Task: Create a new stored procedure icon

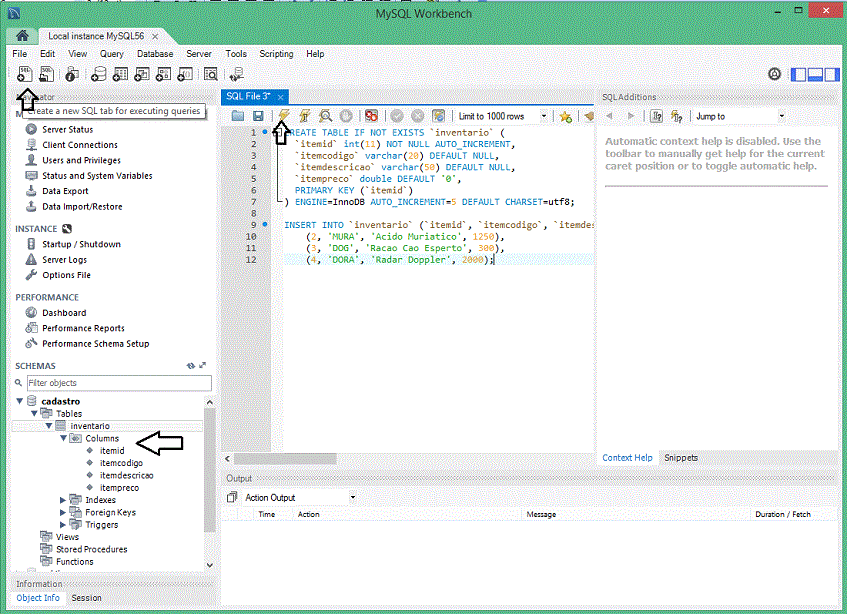Action: [x=163, y=74]
